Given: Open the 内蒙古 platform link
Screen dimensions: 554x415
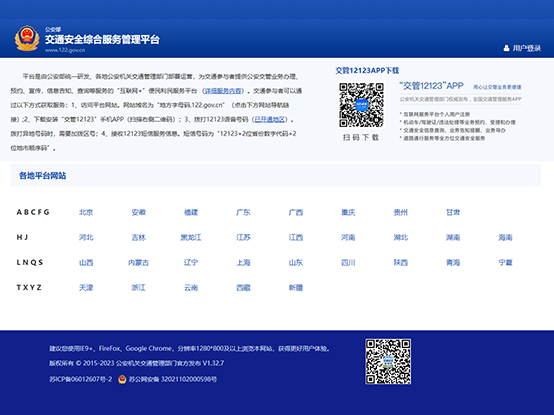Looking at the screenshot, I should pyautogui.click(x=138, y=262).
